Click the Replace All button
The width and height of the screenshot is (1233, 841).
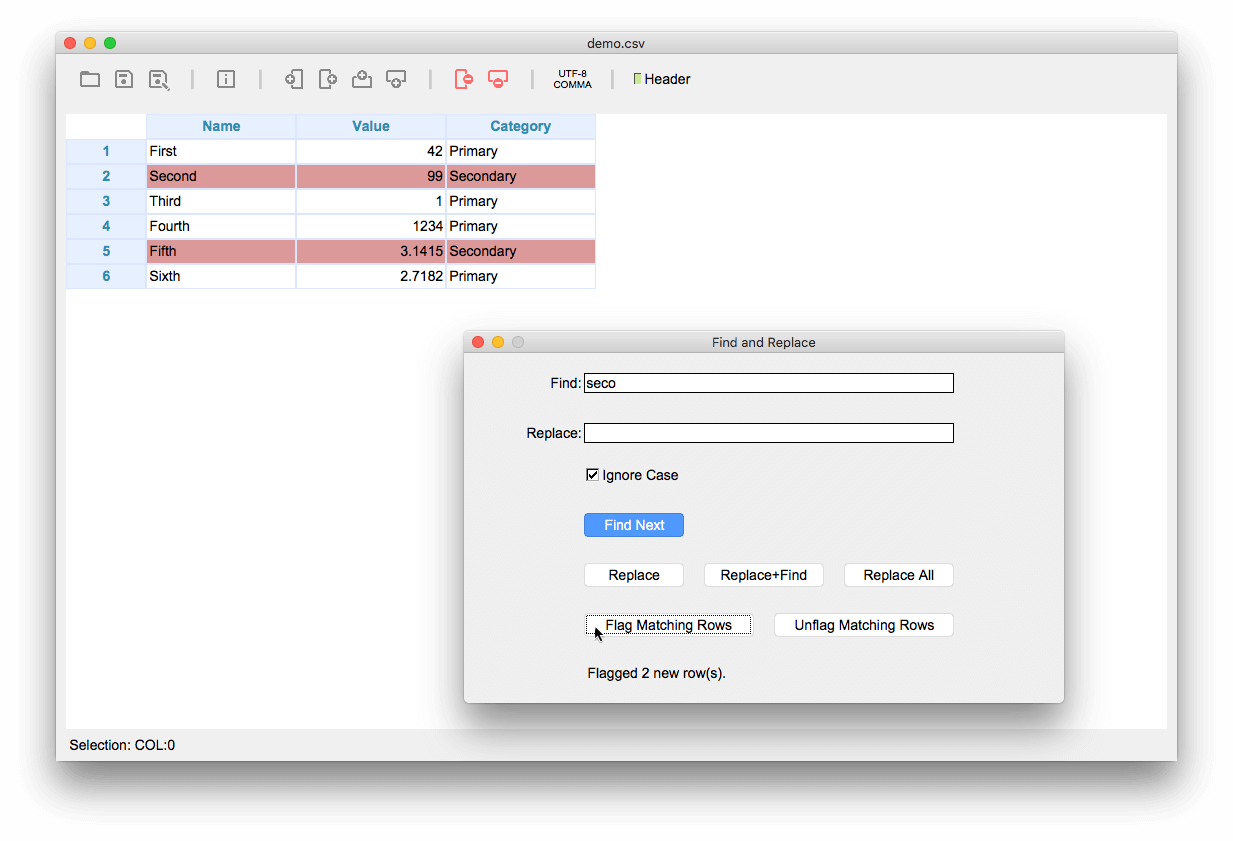[898, 575]
